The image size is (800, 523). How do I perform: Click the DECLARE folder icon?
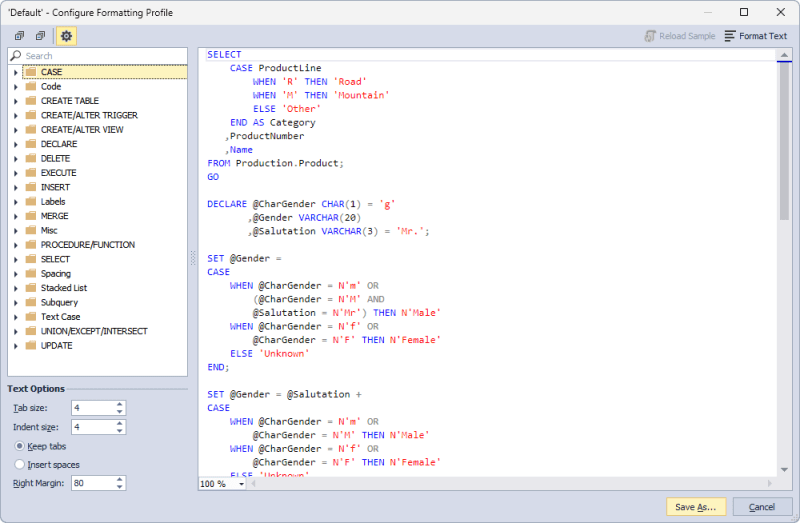point(31,144)
